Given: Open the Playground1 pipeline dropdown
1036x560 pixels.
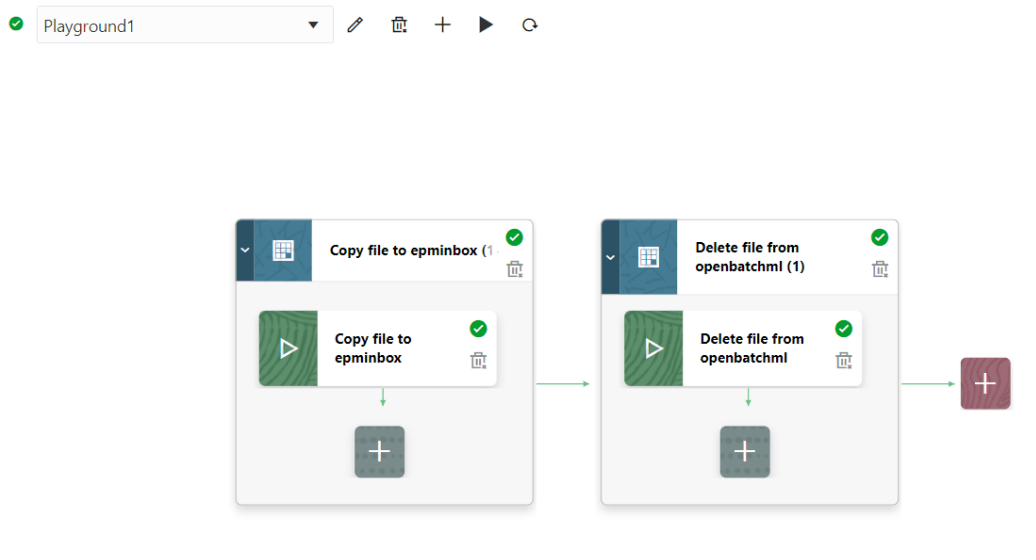Looking at the screenshot, I should pos(184,25).
